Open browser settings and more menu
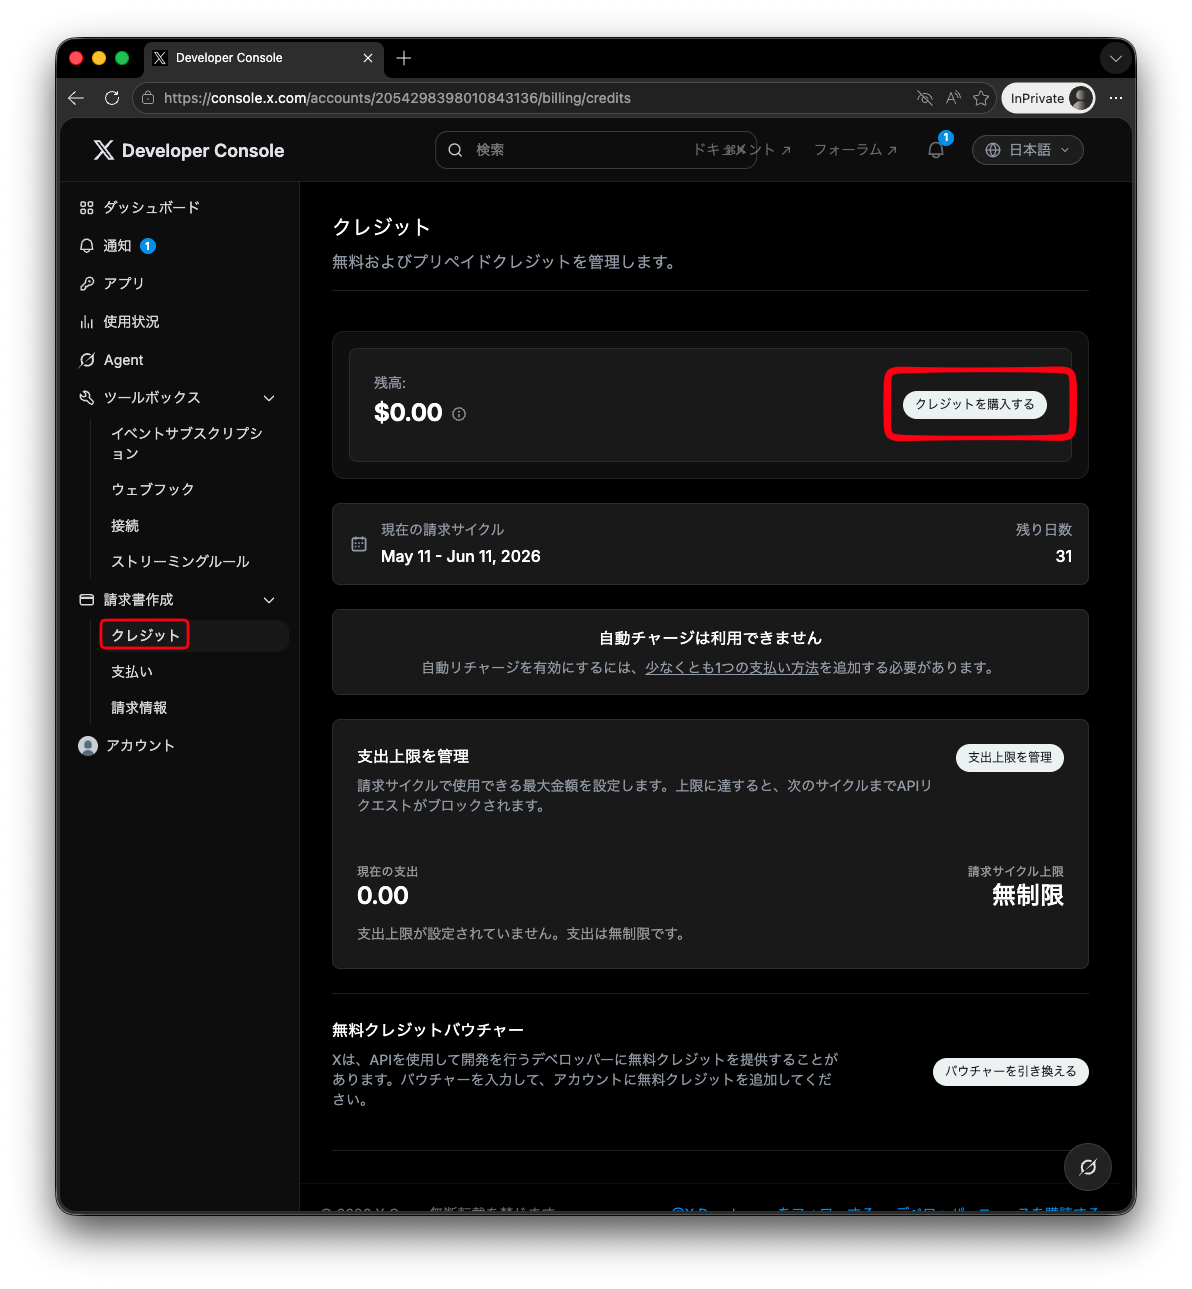This screenshot has height=1289, width=1192. click(x=1116, y=98)
